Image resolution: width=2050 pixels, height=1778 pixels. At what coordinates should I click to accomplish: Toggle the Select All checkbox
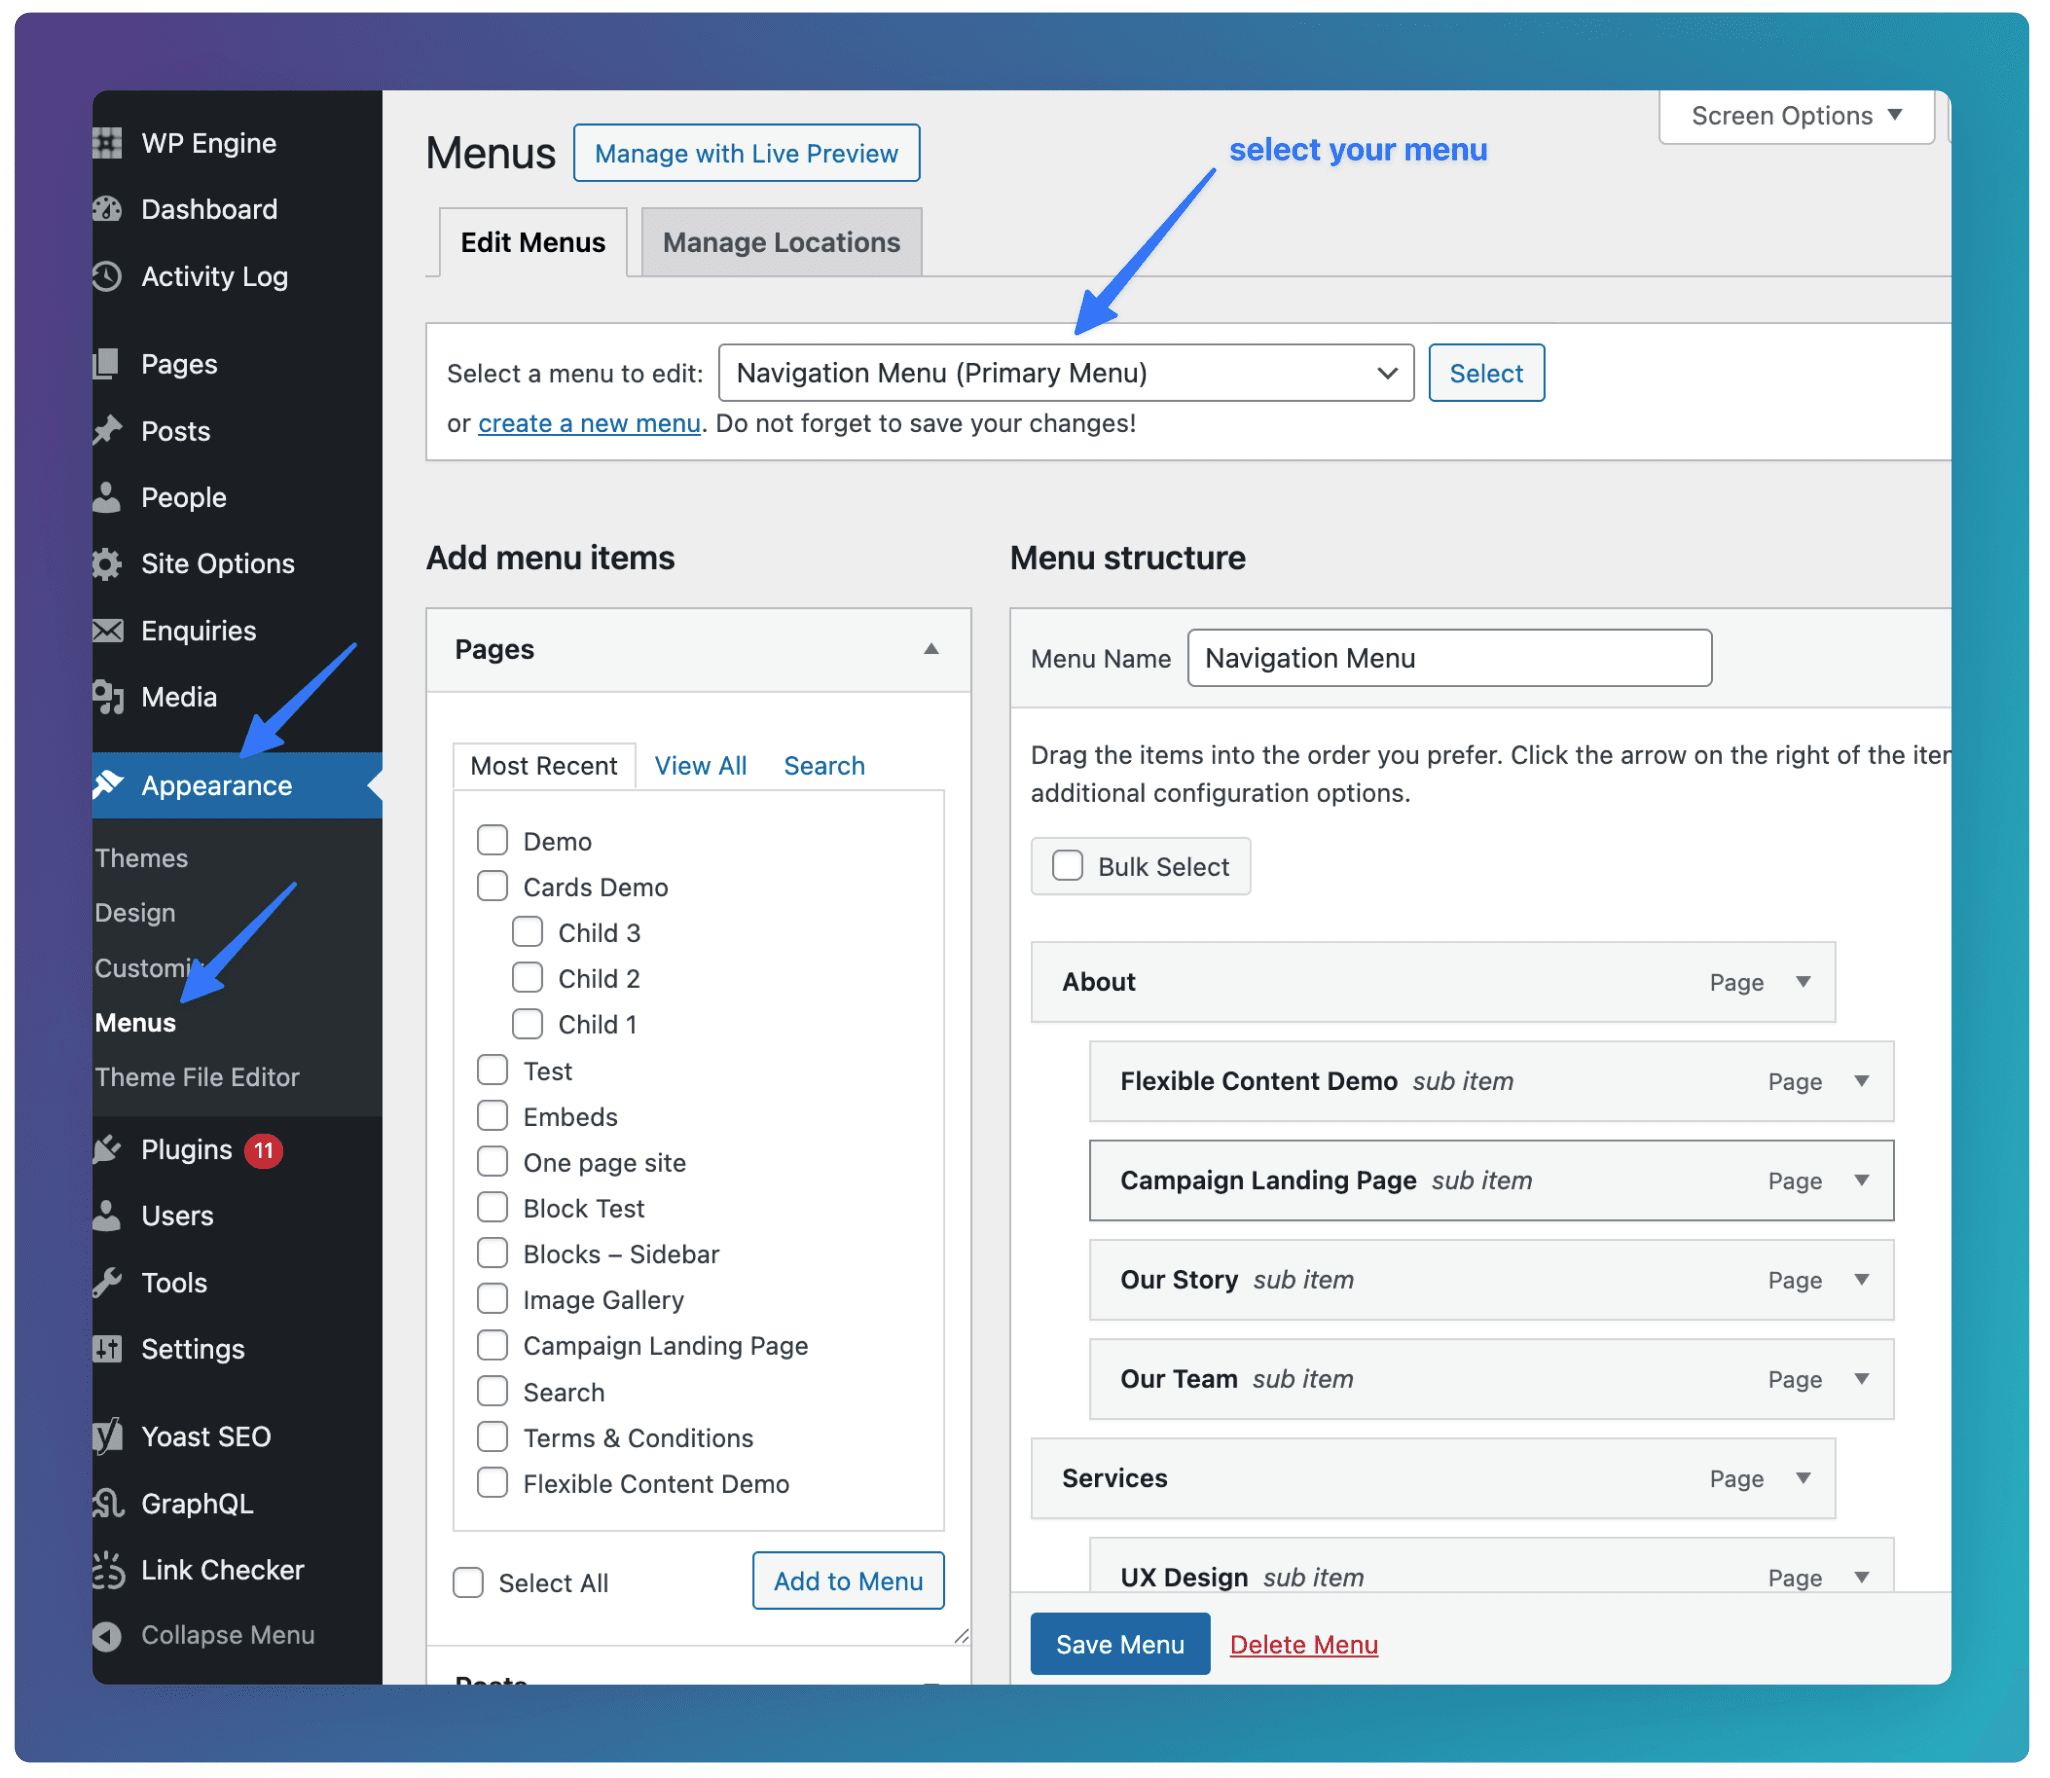click(x=468, y=1583)
